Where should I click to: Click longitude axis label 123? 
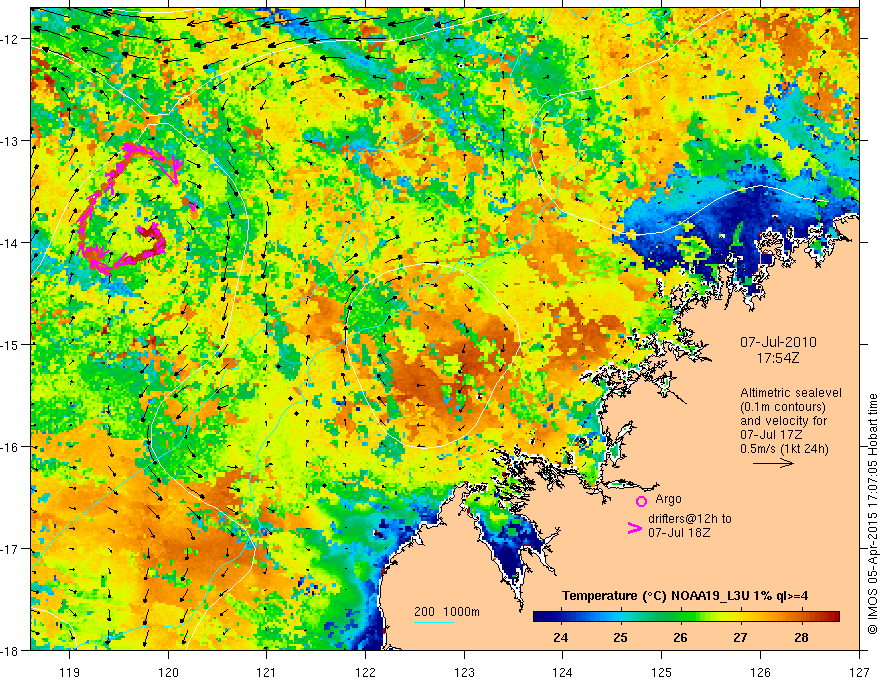pos(464,673)
